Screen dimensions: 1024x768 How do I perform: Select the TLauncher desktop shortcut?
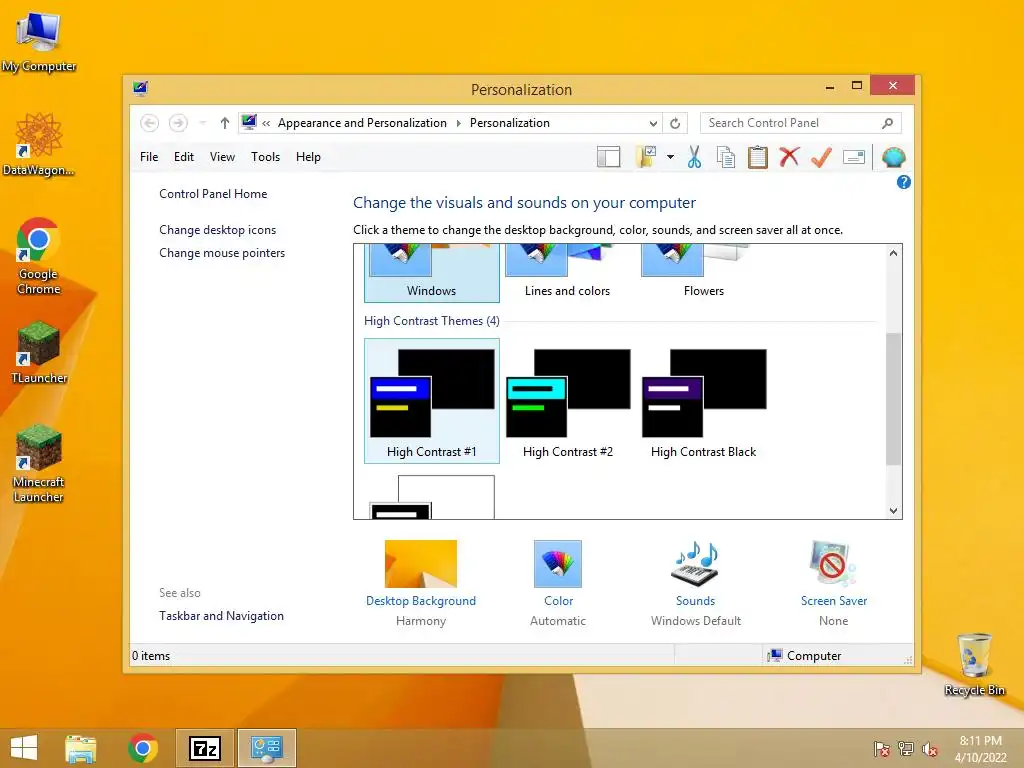(x=39, y=352)
